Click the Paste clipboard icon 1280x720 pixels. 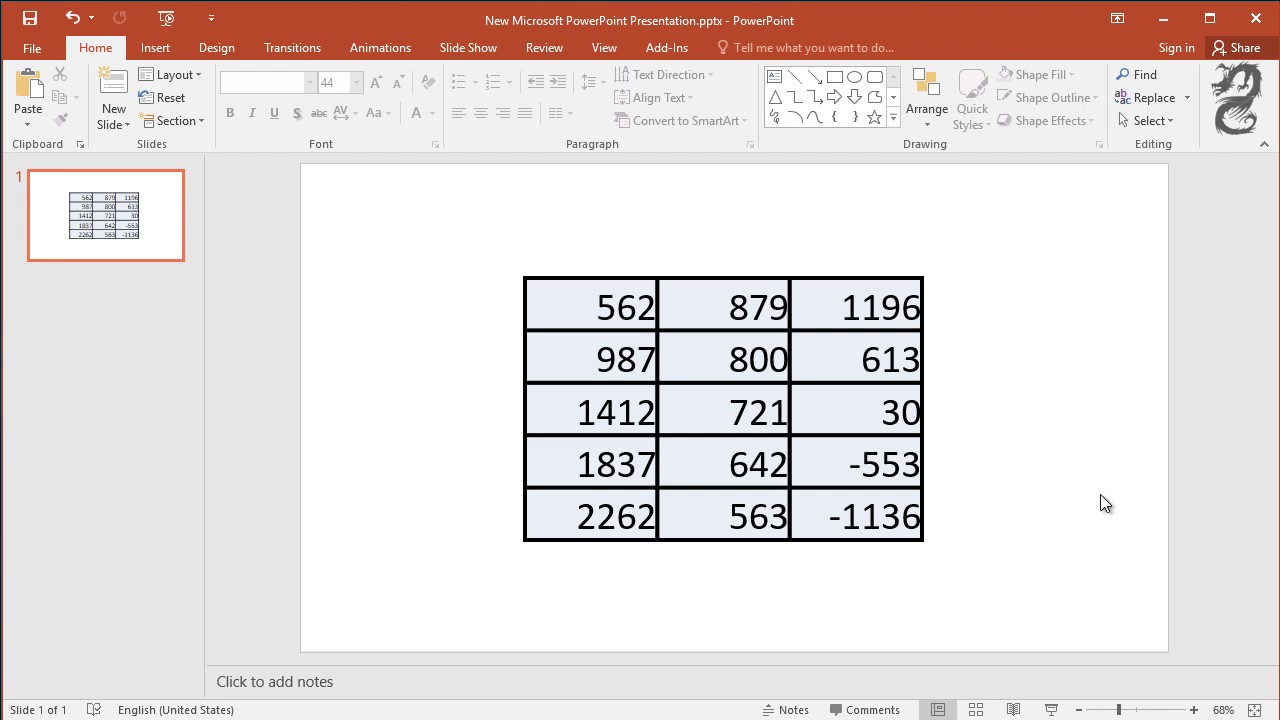[28, 85]
